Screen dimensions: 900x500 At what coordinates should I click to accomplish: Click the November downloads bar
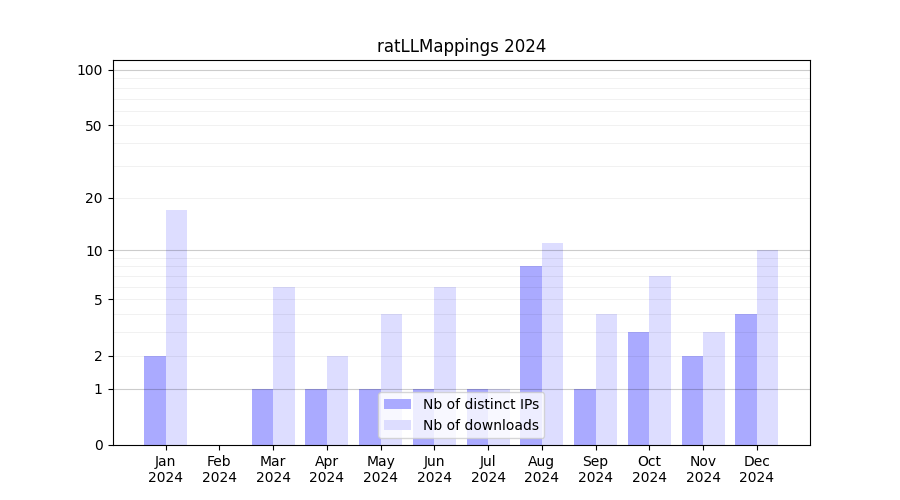coord(714,388)
